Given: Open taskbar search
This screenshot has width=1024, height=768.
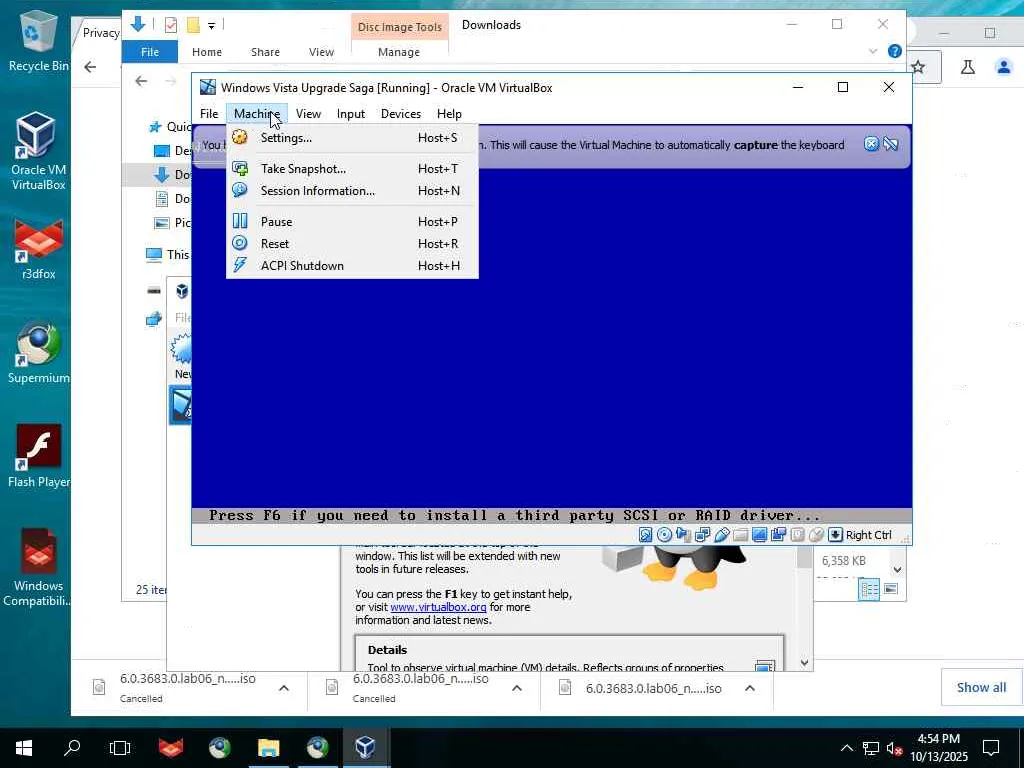Looking at the screenshot, I should point(72,748).
